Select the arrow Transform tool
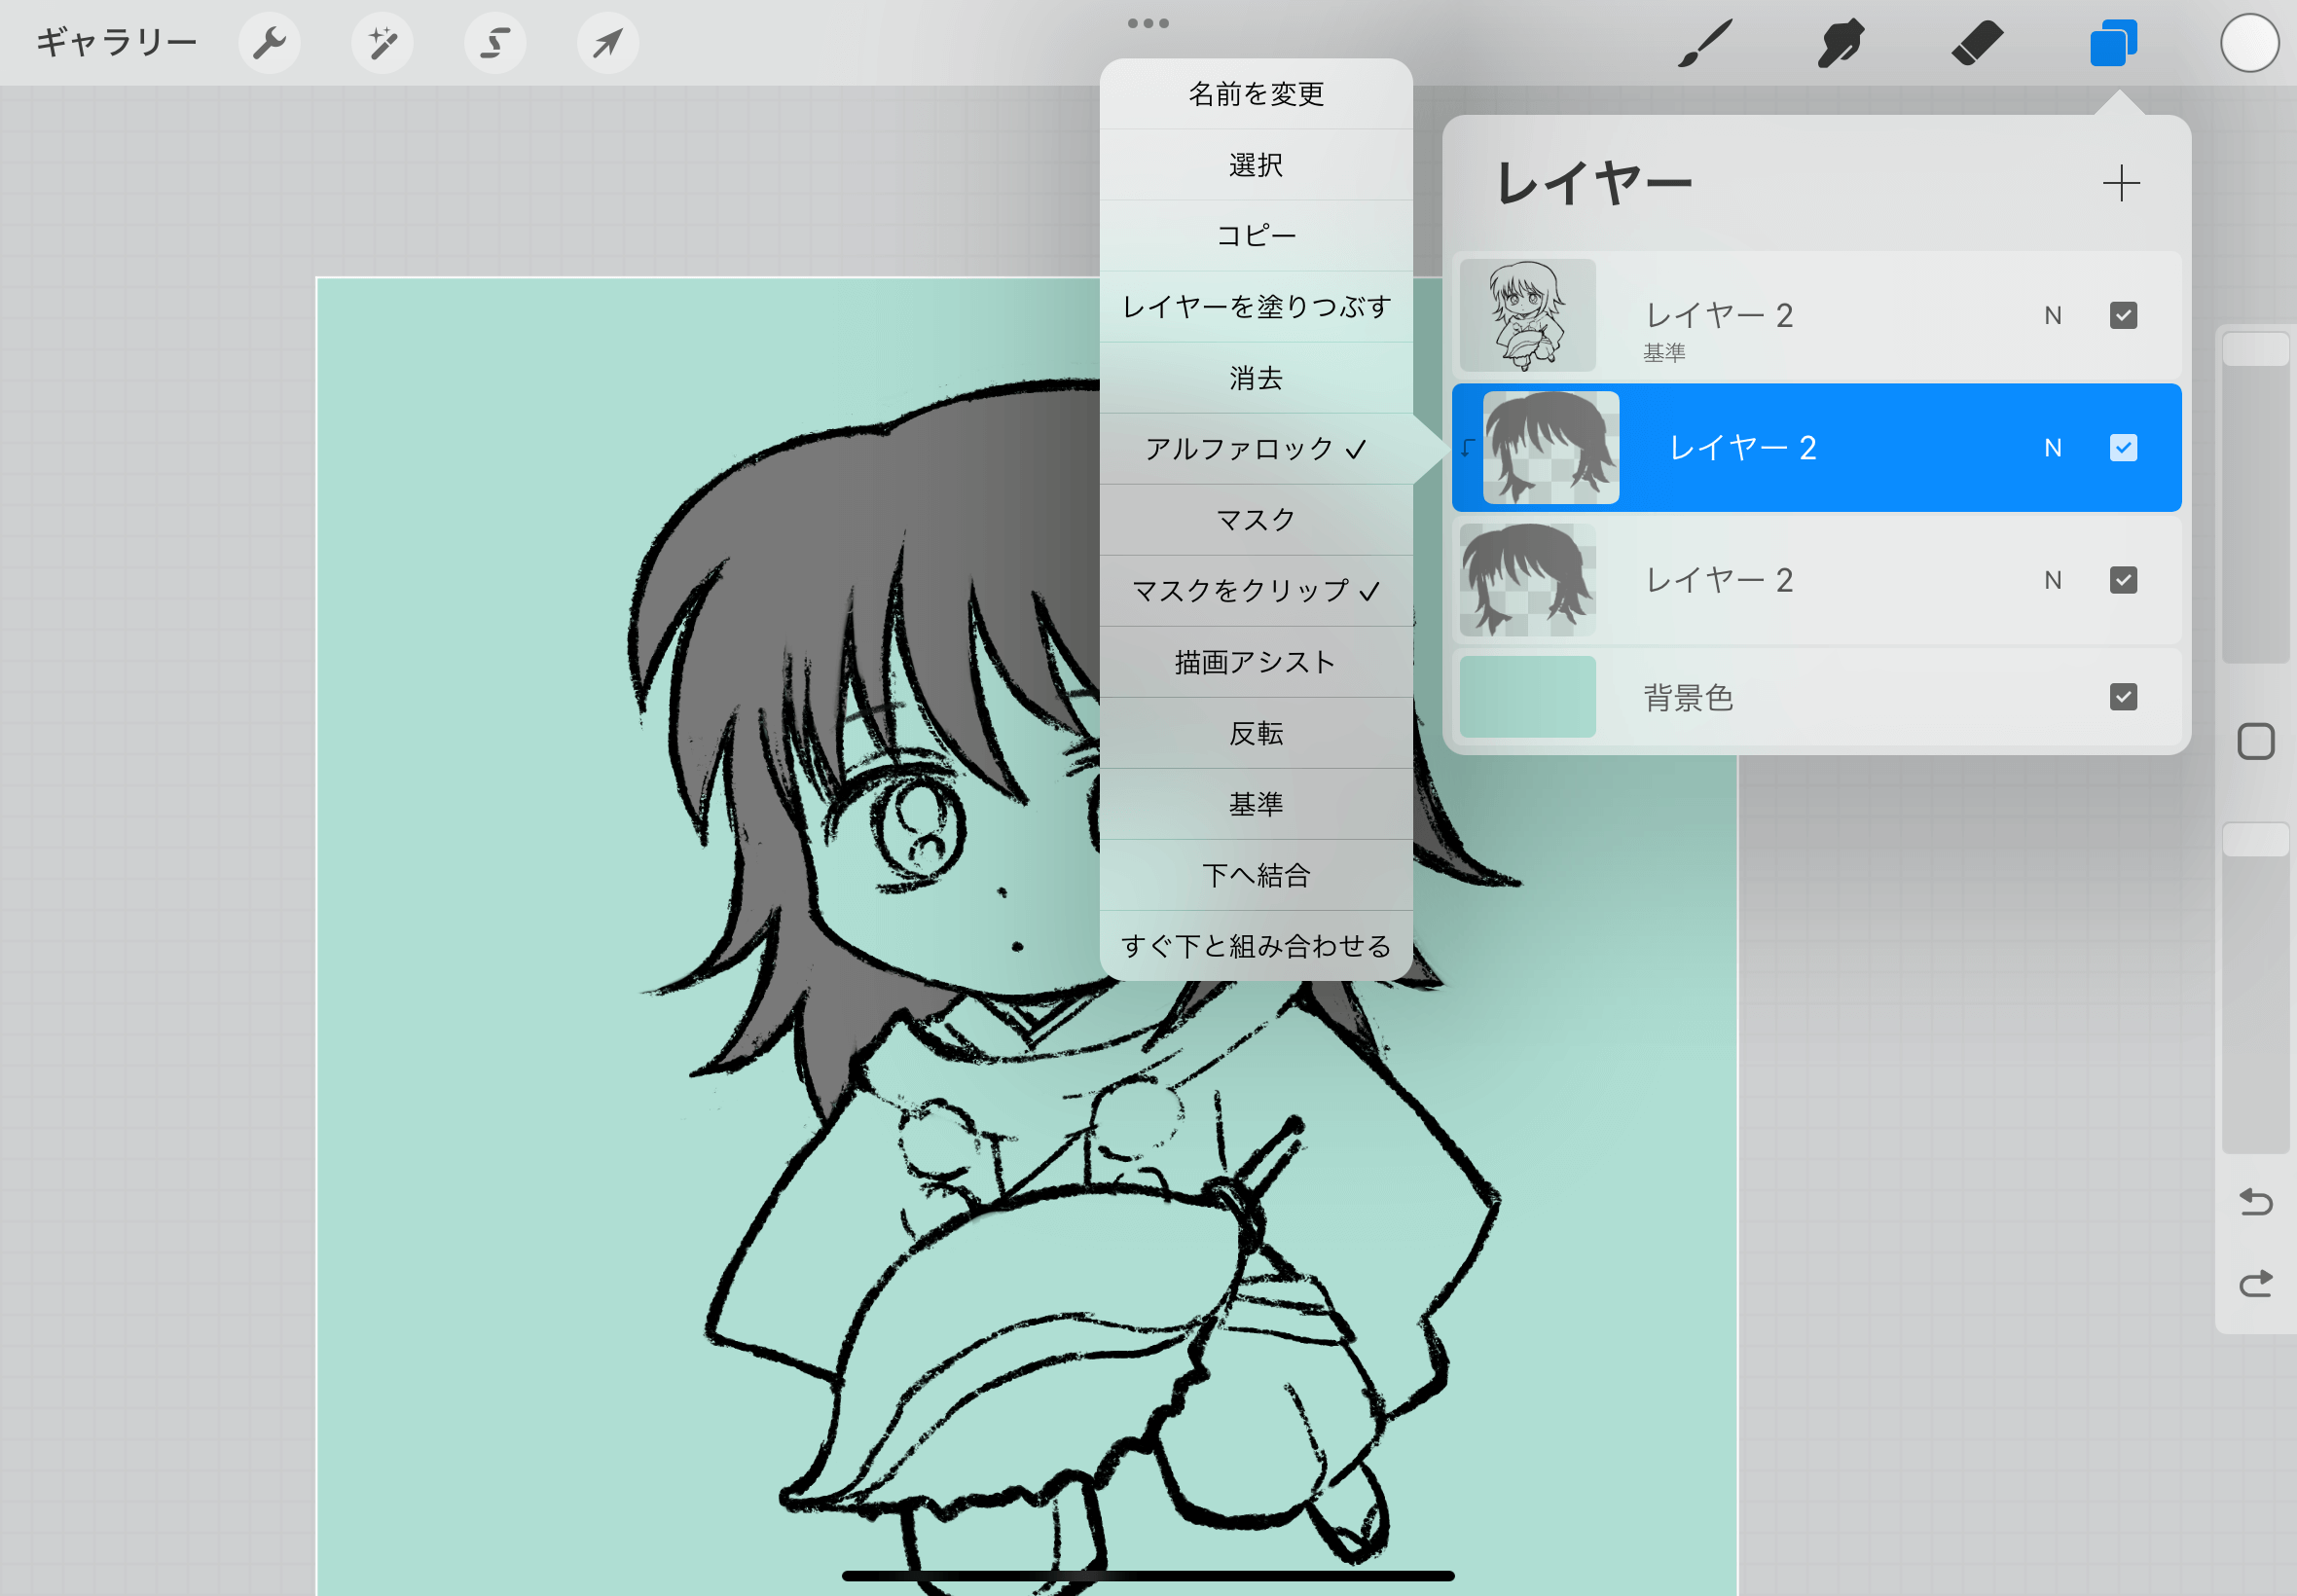Screen dimensions: 2297x1596 click(x=608, y=43)
